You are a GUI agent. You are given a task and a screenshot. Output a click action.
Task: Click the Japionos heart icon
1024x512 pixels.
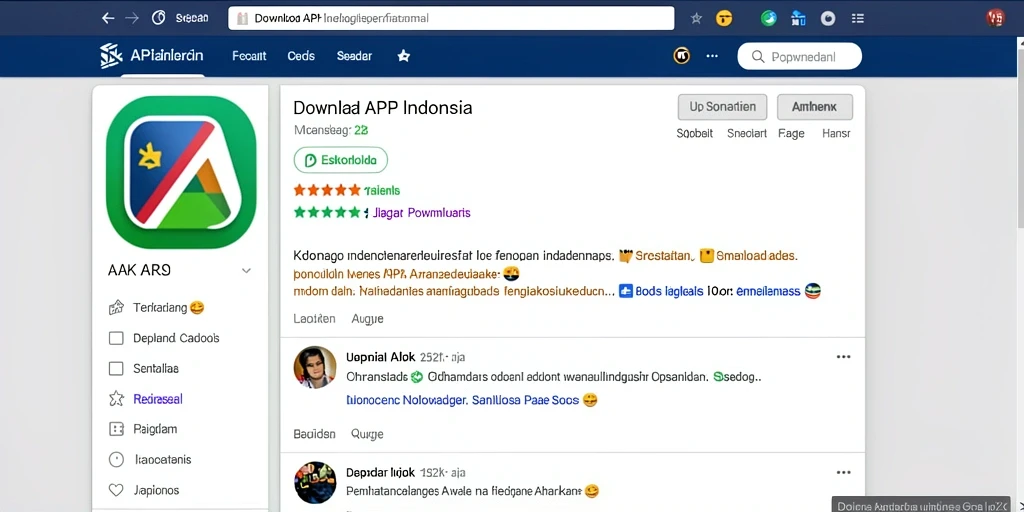tap(116, 490)
